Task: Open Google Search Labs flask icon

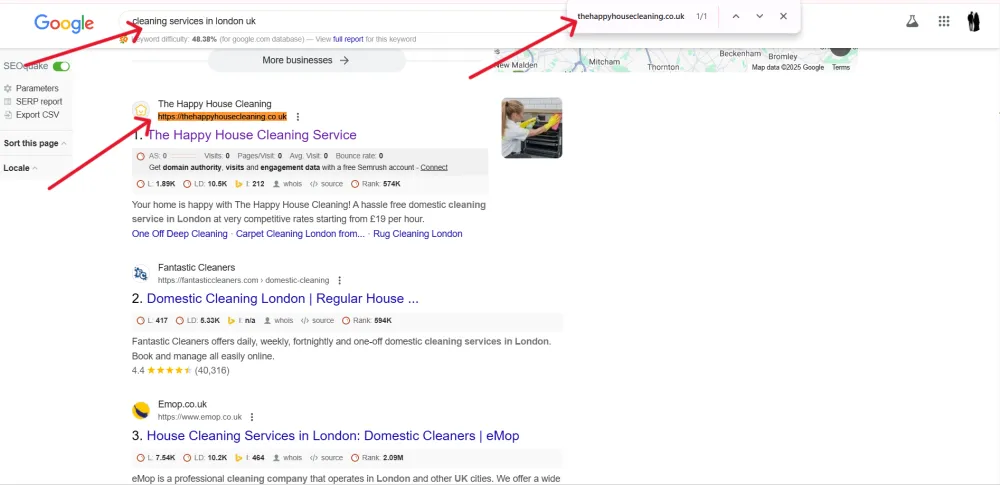Action: pos(912,21)
